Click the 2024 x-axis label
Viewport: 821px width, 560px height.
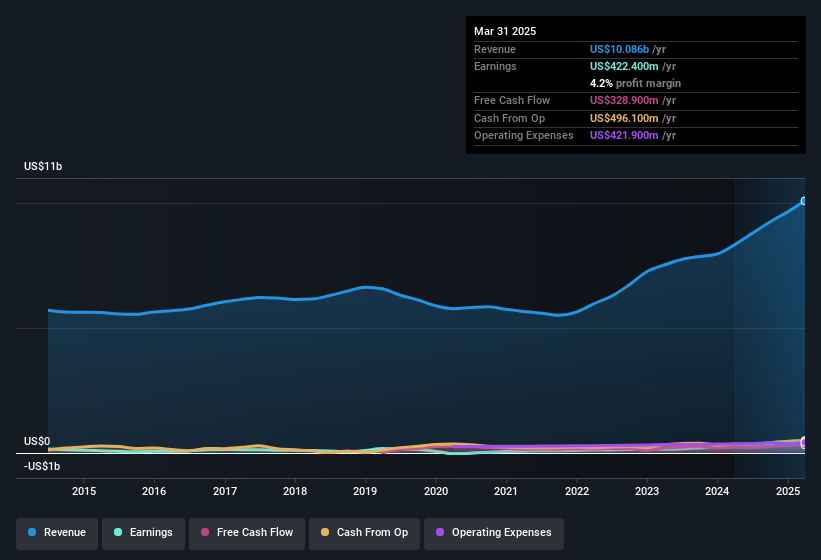pyautogui.click(x=717, y=491)
